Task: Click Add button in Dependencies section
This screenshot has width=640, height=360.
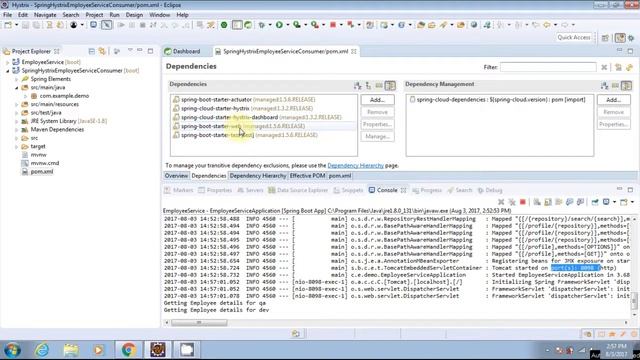Action: (x=377, y=100)
